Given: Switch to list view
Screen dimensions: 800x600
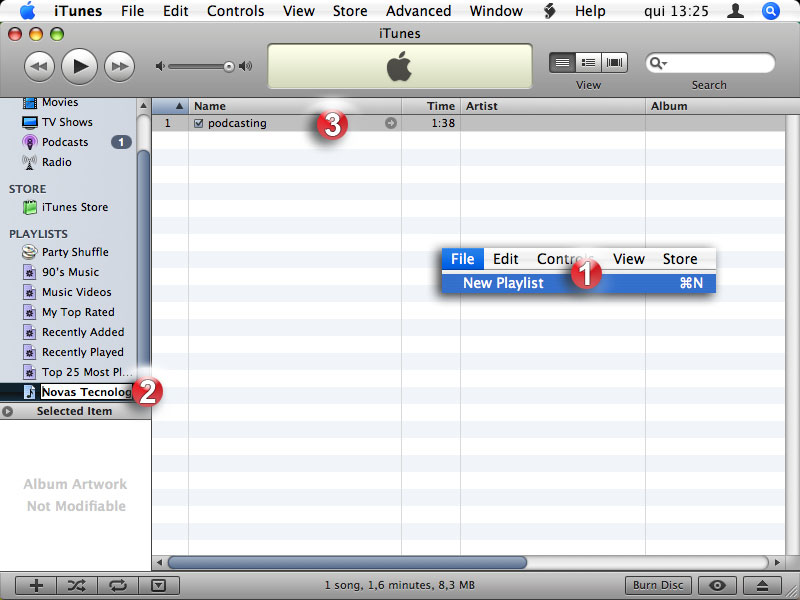Looking at the screenshot, I should click(x=562, y=63).
